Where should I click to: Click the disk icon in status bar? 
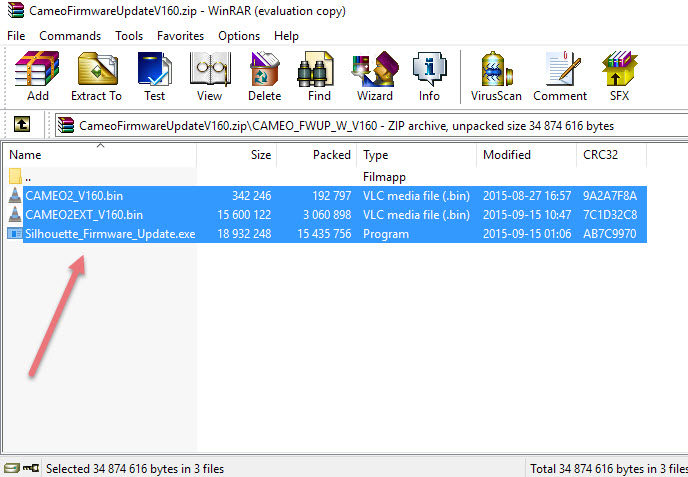click(x=12, y=468)
